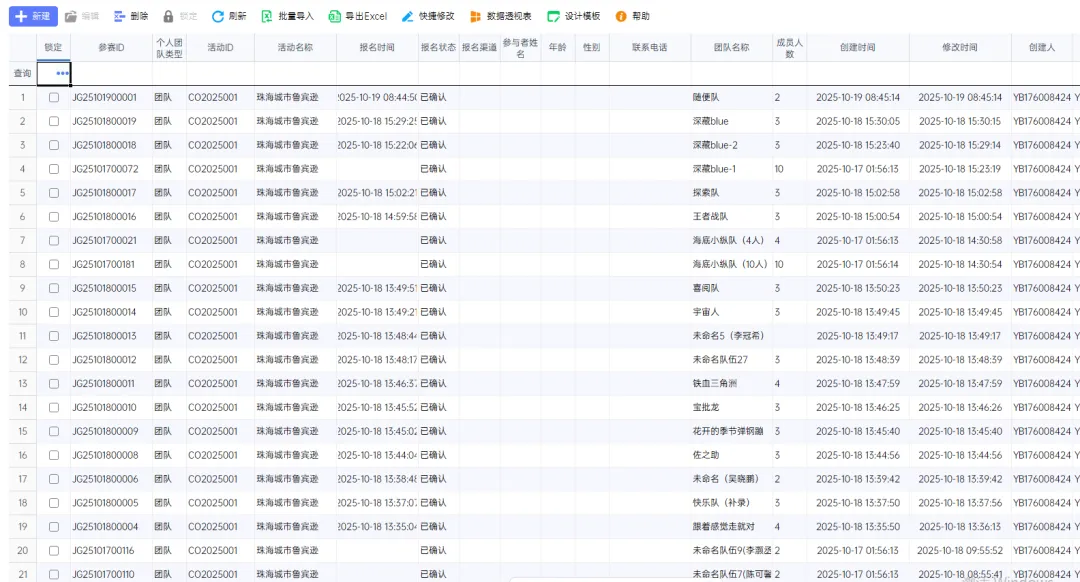Select row number 15 header
Screen dimensions: 1080x582
[22, 431]
